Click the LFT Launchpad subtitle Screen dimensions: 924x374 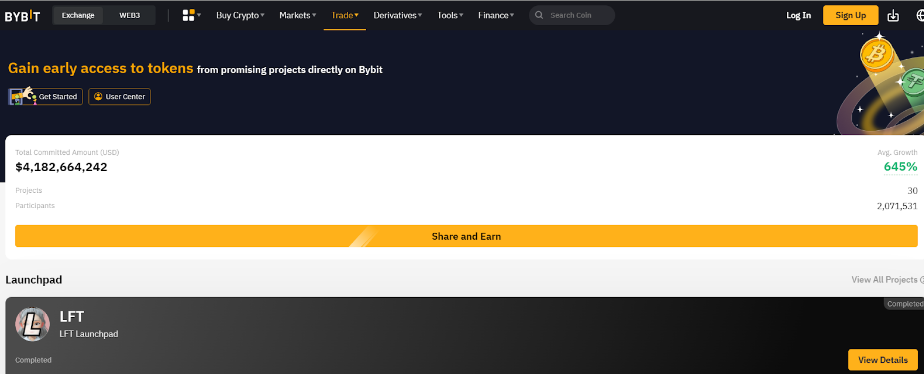(x=88, y=334)
